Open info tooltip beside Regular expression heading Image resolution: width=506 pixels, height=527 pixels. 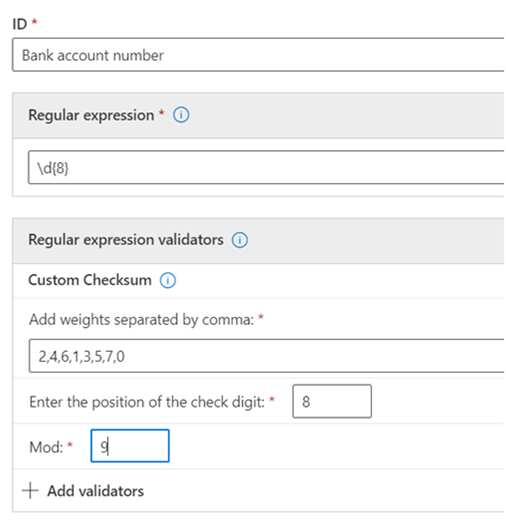point(181,115)
